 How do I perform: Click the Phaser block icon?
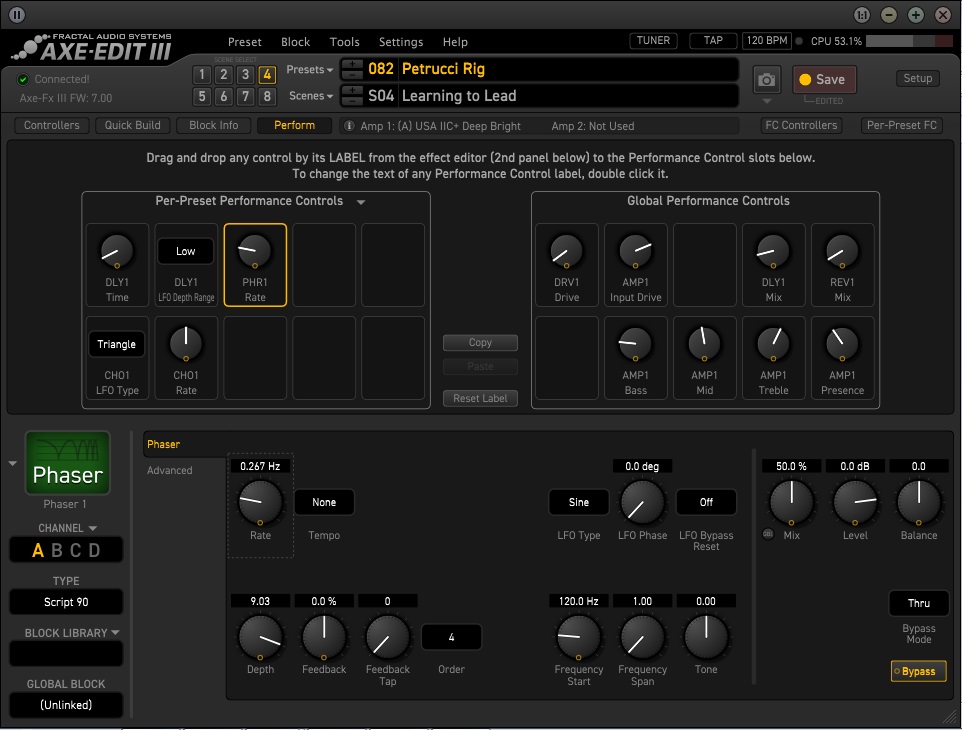(67, 463)
